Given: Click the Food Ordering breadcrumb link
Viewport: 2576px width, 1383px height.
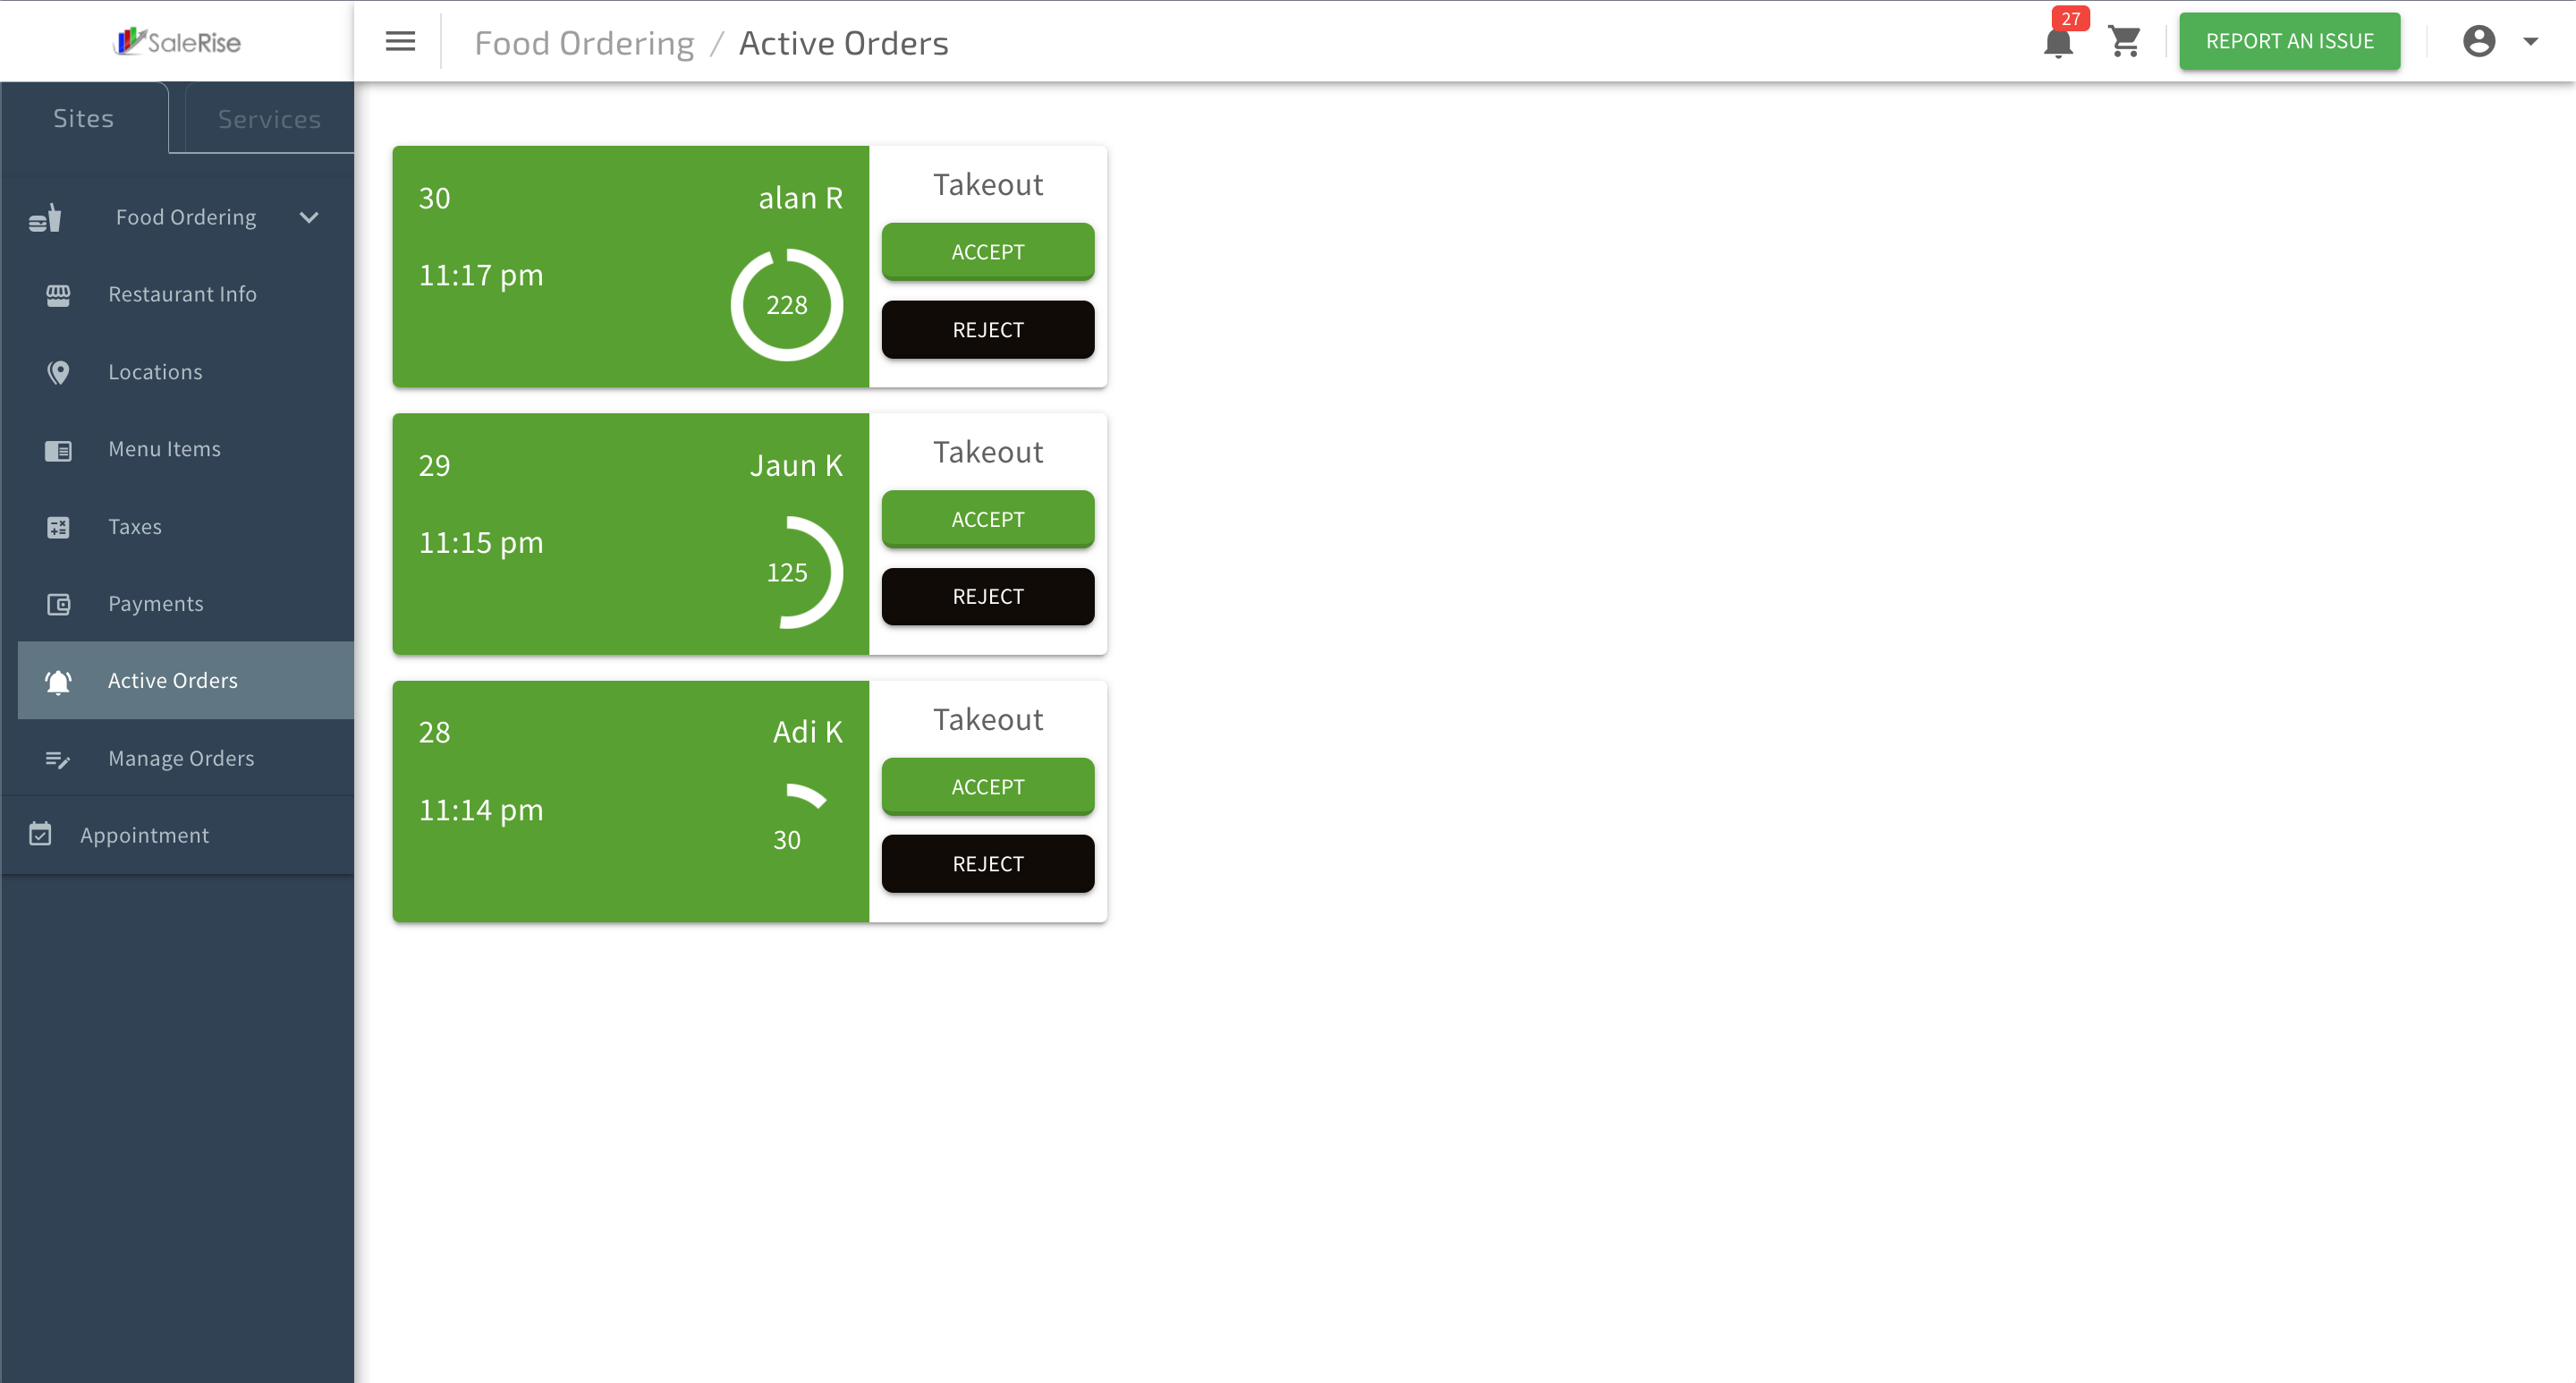Looking at the screenshot, I should pyautogui.click(x=584, y=43).
